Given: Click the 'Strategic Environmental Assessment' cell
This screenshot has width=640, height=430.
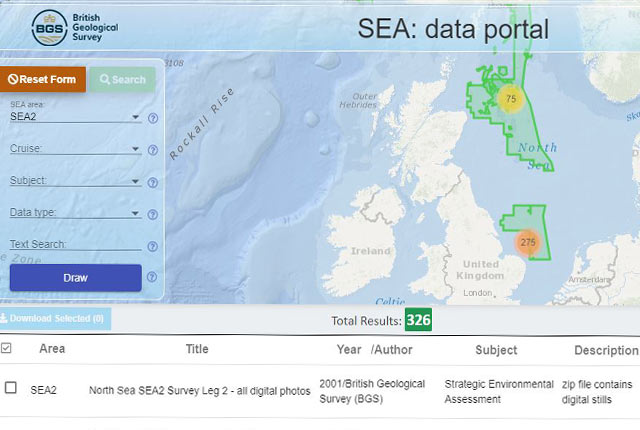Looking at the screenshot, I should 499,392.
